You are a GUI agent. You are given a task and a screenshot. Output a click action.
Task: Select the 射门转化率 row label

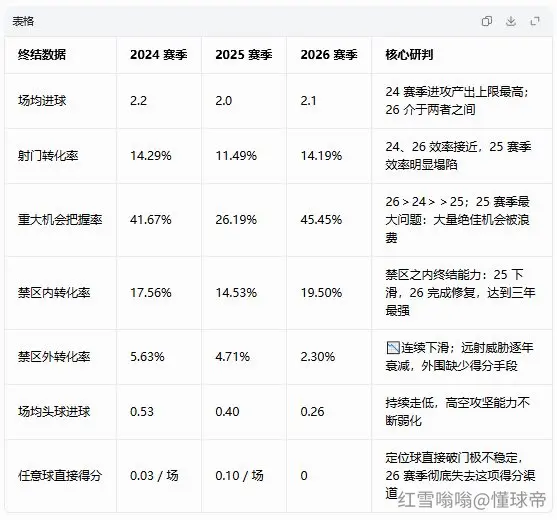[48, 156]
